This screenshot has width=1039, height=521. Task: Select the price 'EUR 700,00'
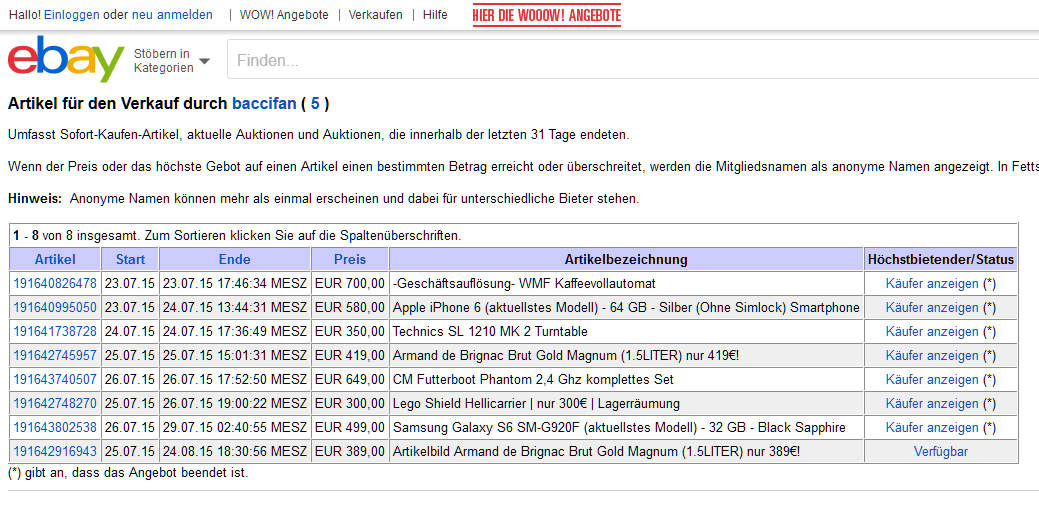(x=350, y=284)
